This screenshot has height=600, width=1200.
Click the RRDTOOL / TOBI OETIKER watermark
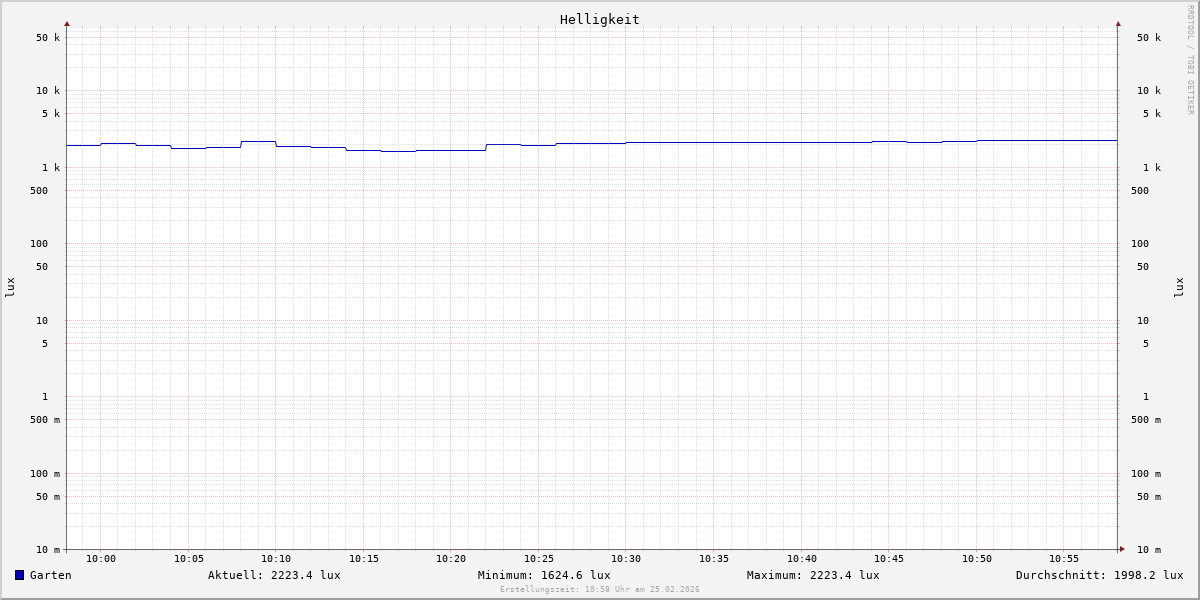tap(1190, 60)
